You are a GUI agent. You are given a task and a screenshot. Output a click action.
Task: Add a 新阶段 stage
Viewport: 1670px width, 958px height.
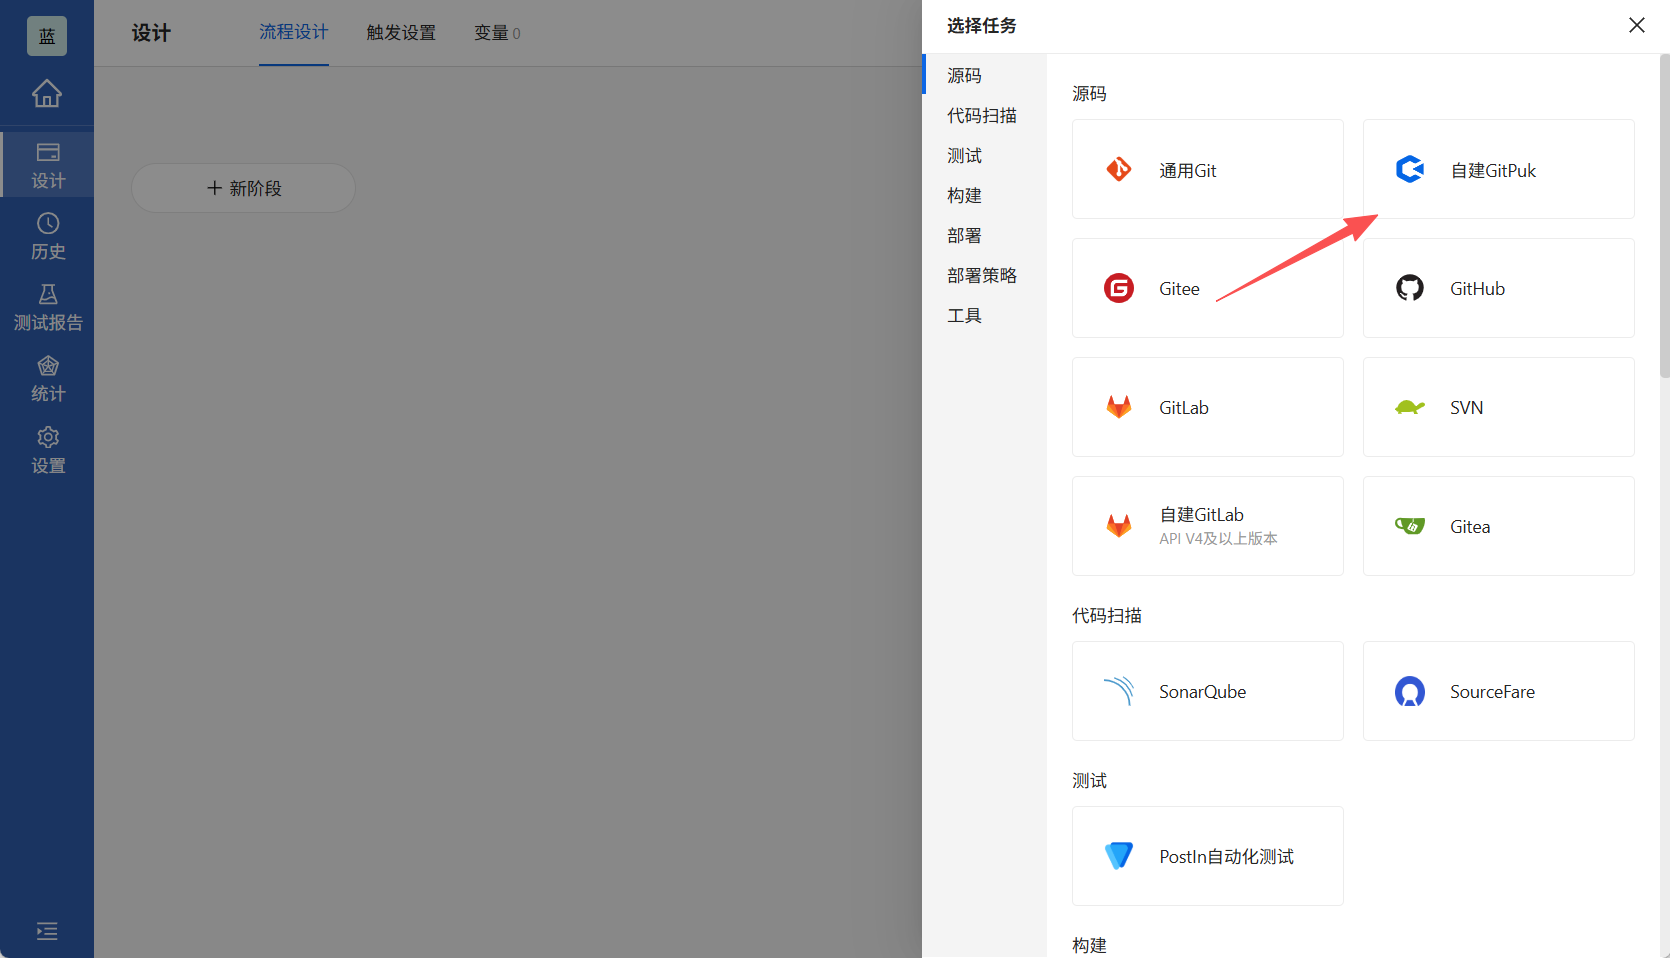point(243,188)
